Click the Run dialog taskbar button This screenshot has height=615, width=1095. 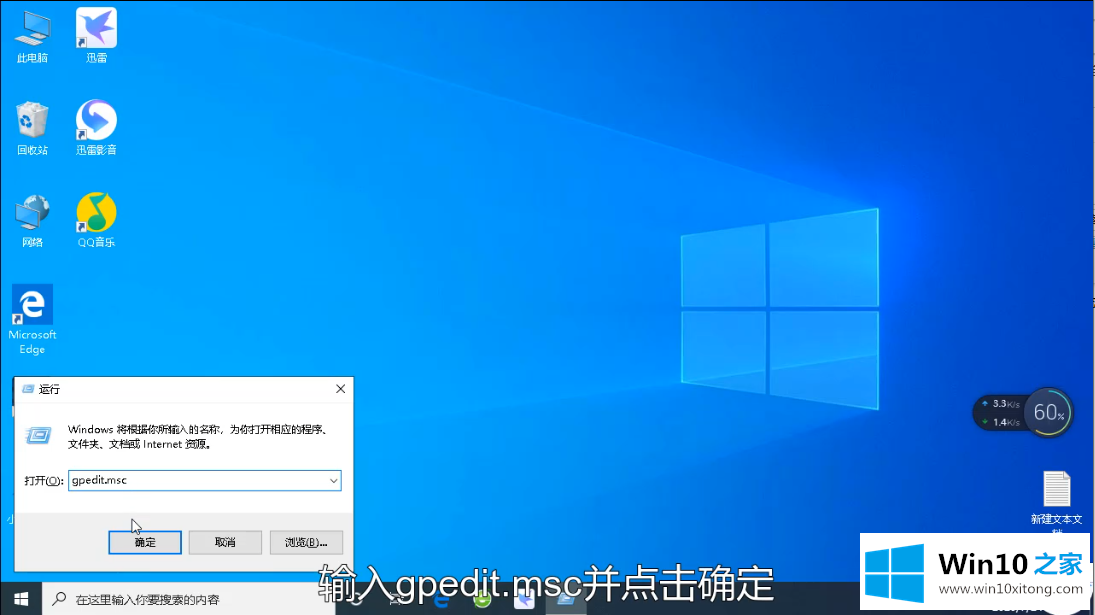(x=566, y=599)
